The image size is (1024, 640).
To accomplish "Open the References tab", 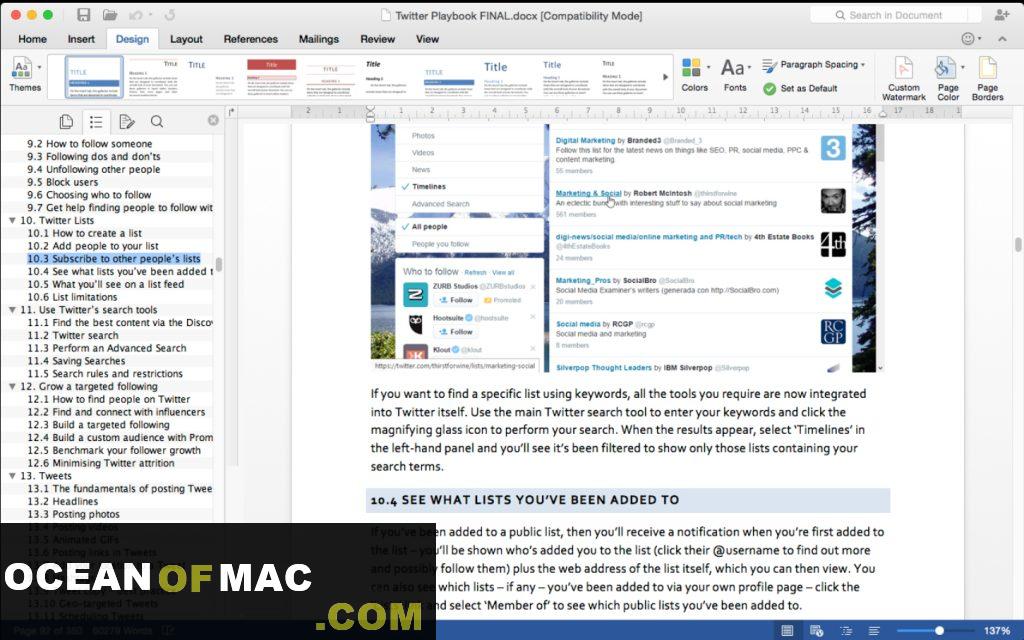I will click(250, 39).
